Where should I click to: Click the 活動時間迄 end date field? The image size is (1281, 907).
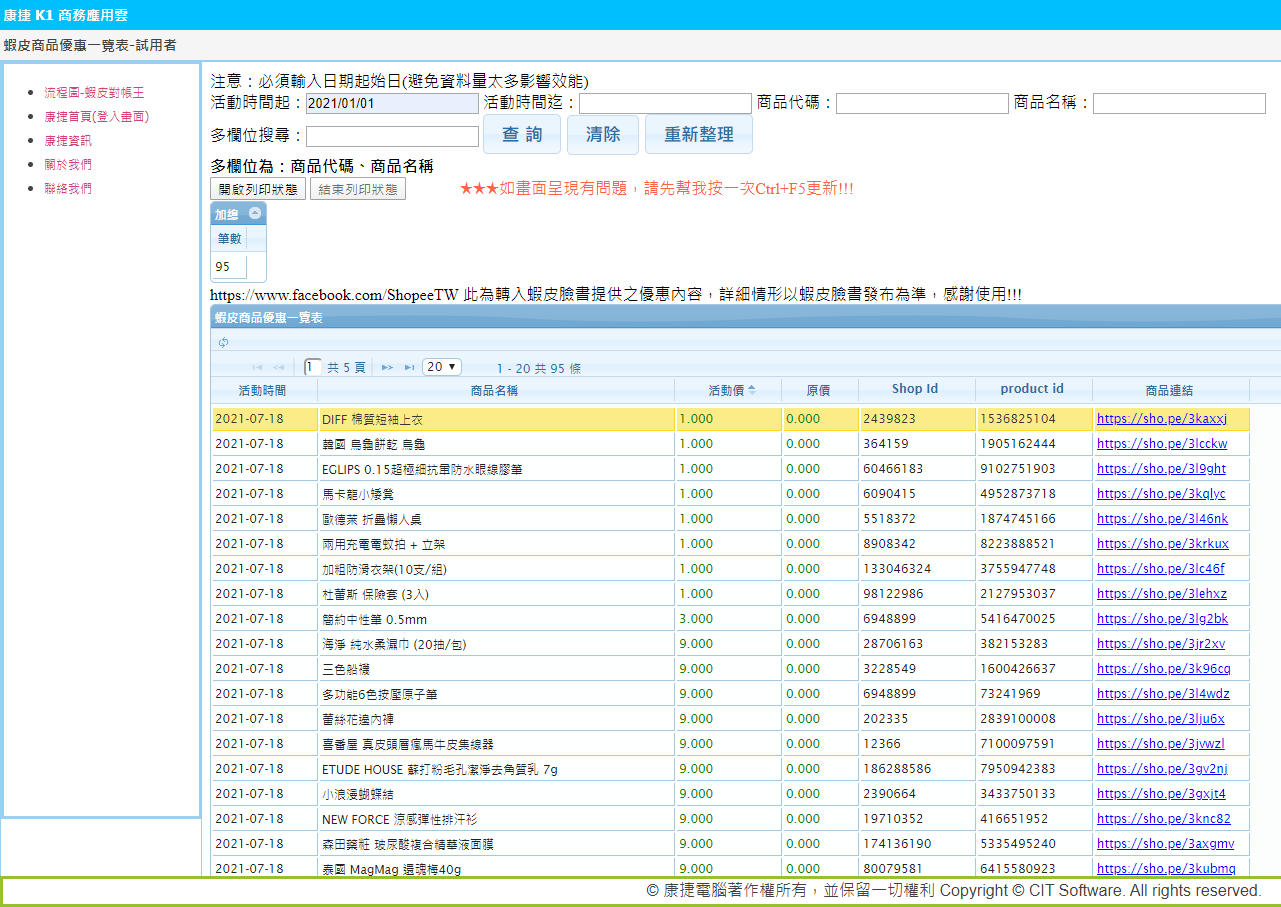click(665, 104)
